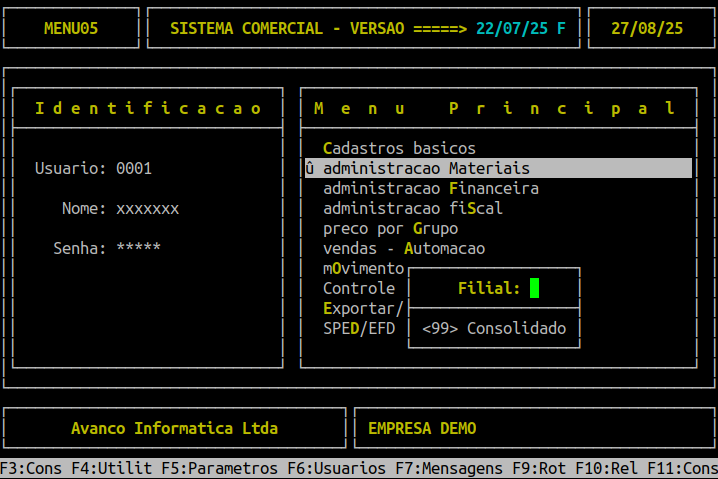Viewport: 718px width, 479px height.
Task: Select the <99> Consolidado option
Action: coord(494,328)
